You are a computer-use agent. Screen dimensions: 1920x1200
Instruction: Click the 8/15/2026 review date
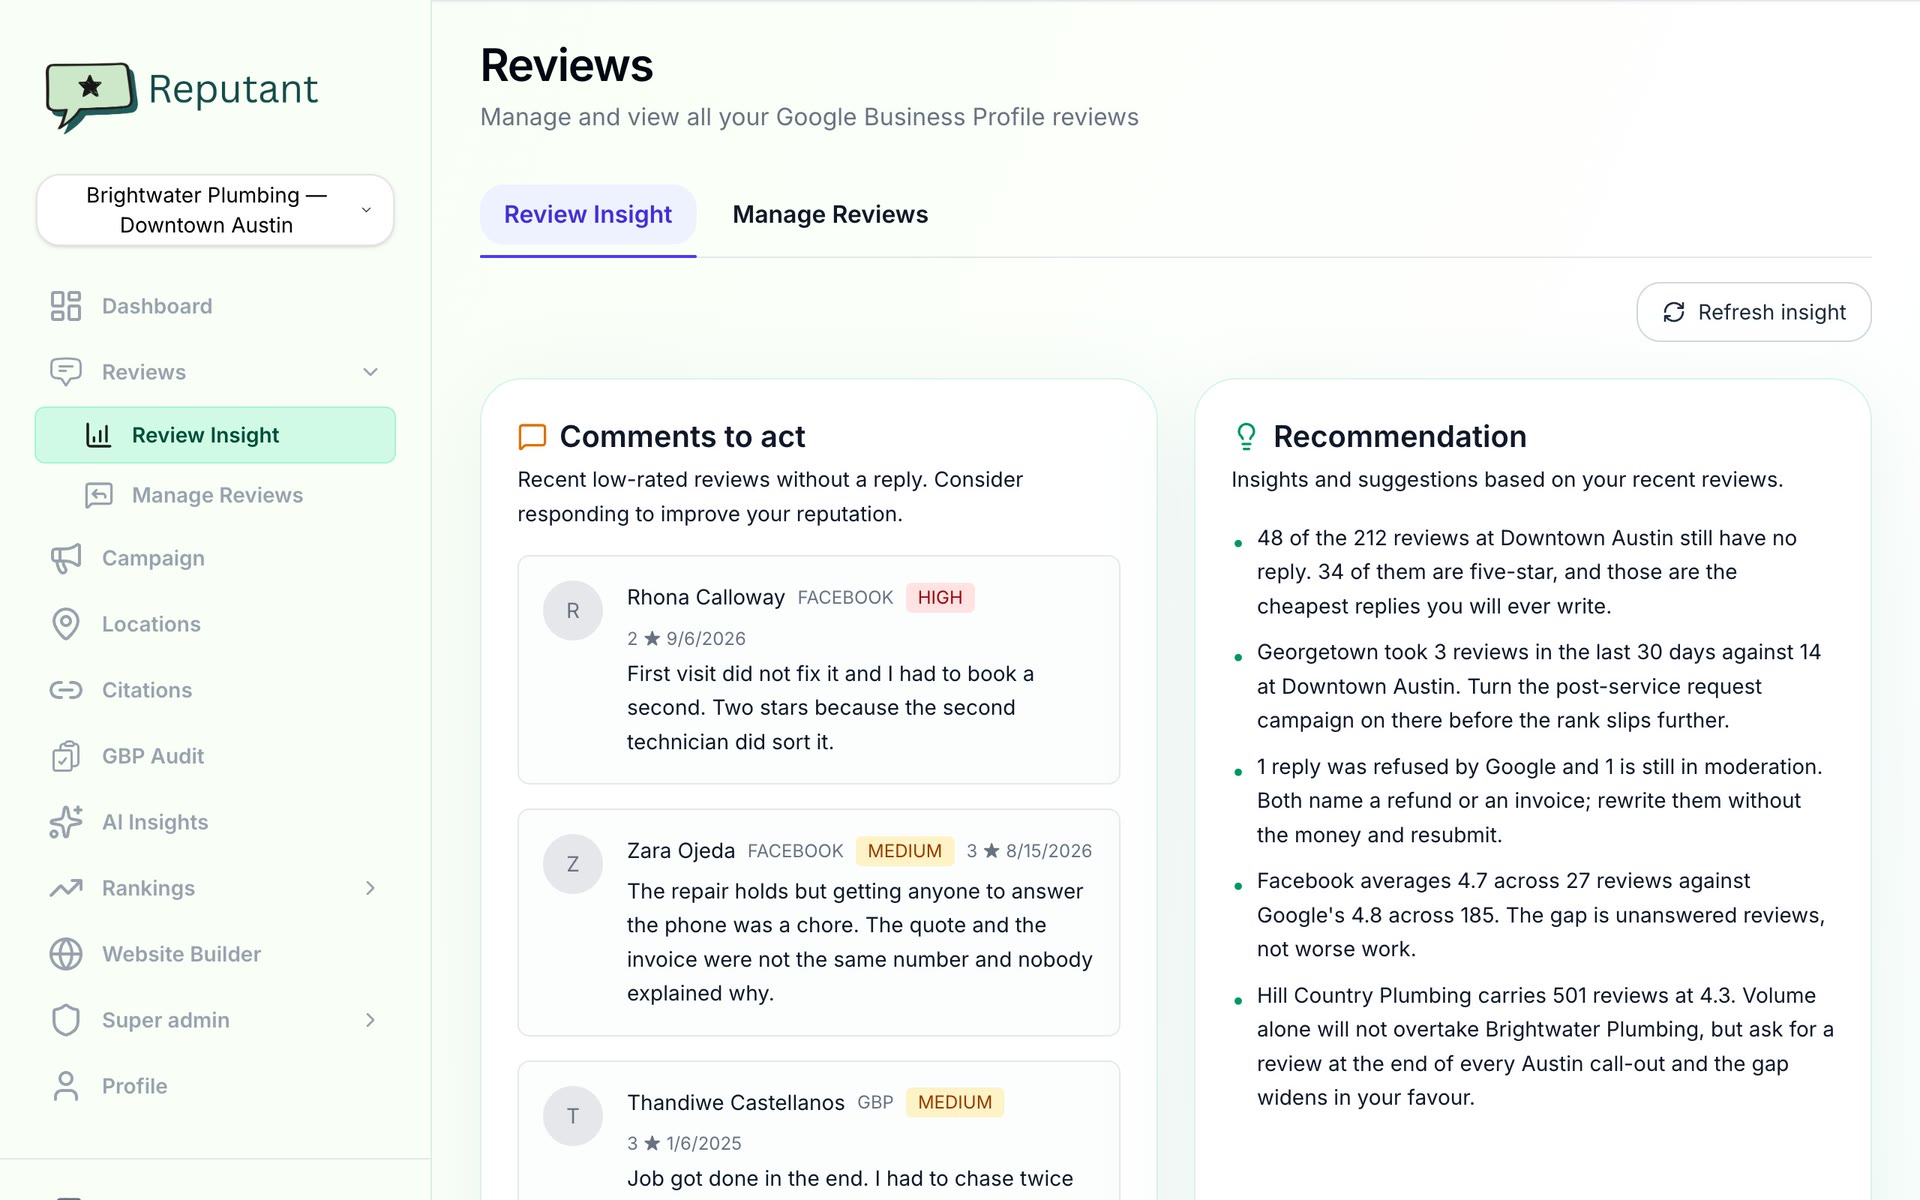1049,851
